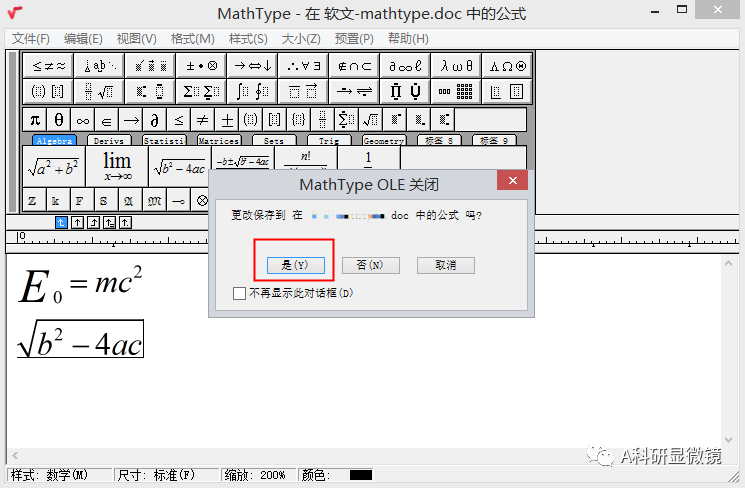Open the Trig tab

coord(328,141)
